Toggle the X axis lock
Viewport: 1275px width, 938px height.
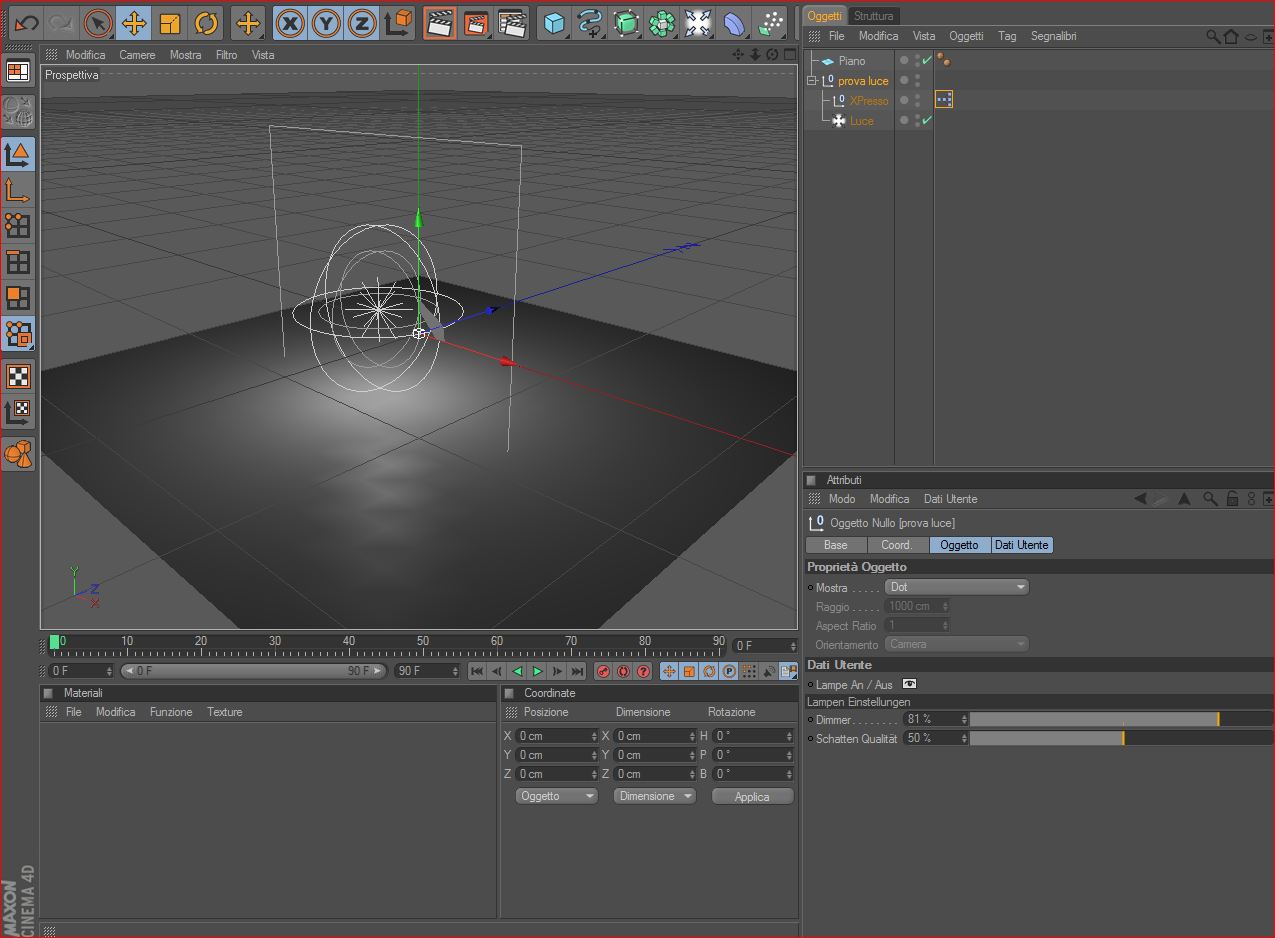pos(290,23)
